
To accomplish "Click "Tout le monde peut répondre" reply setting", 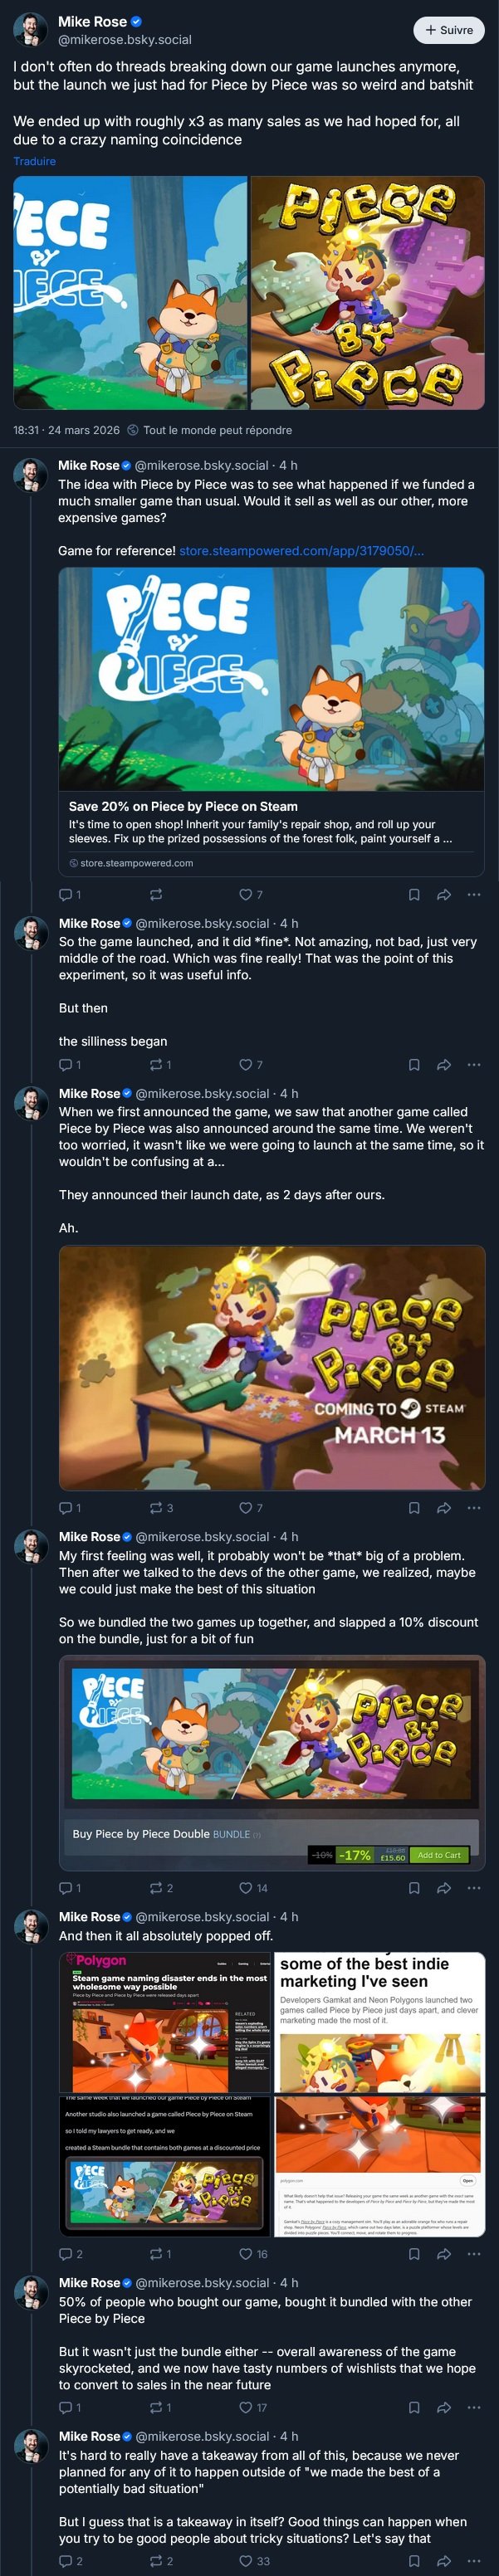I will 210,430.
